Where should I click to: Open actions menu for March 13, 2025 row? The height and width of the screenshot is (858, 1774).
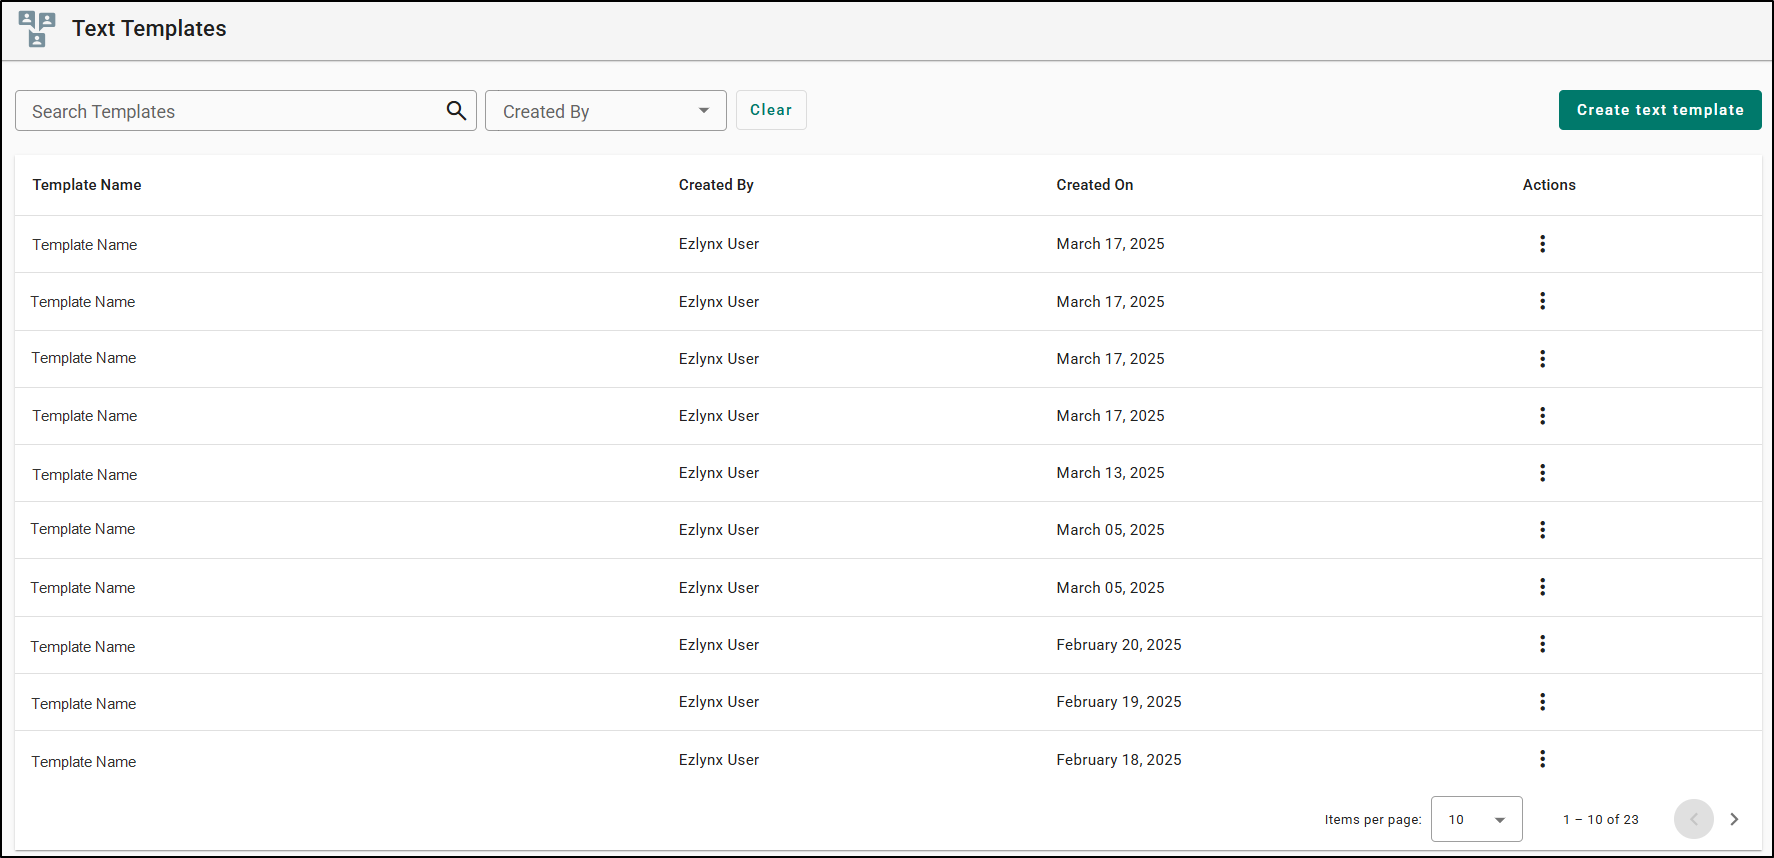(x=1542, y=473)
